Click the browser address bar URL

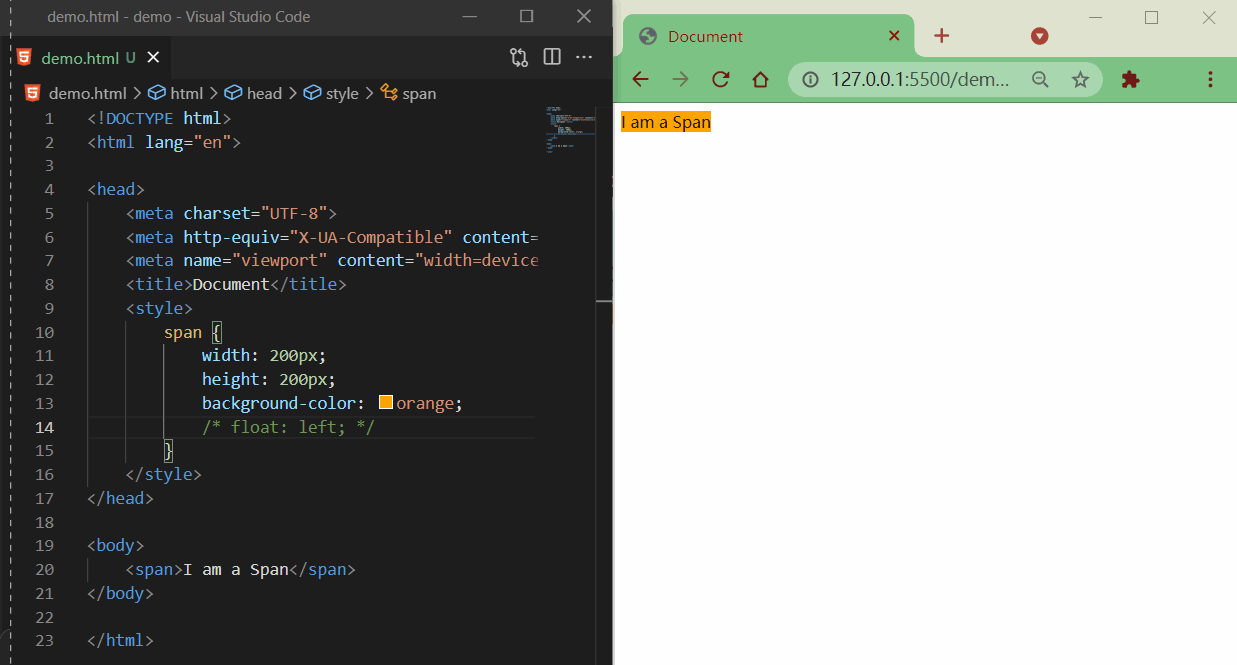click(920, 79)
